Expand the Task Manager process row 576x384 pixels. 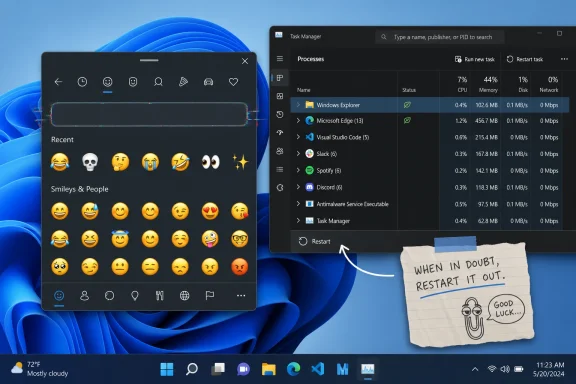coord(298,220)
